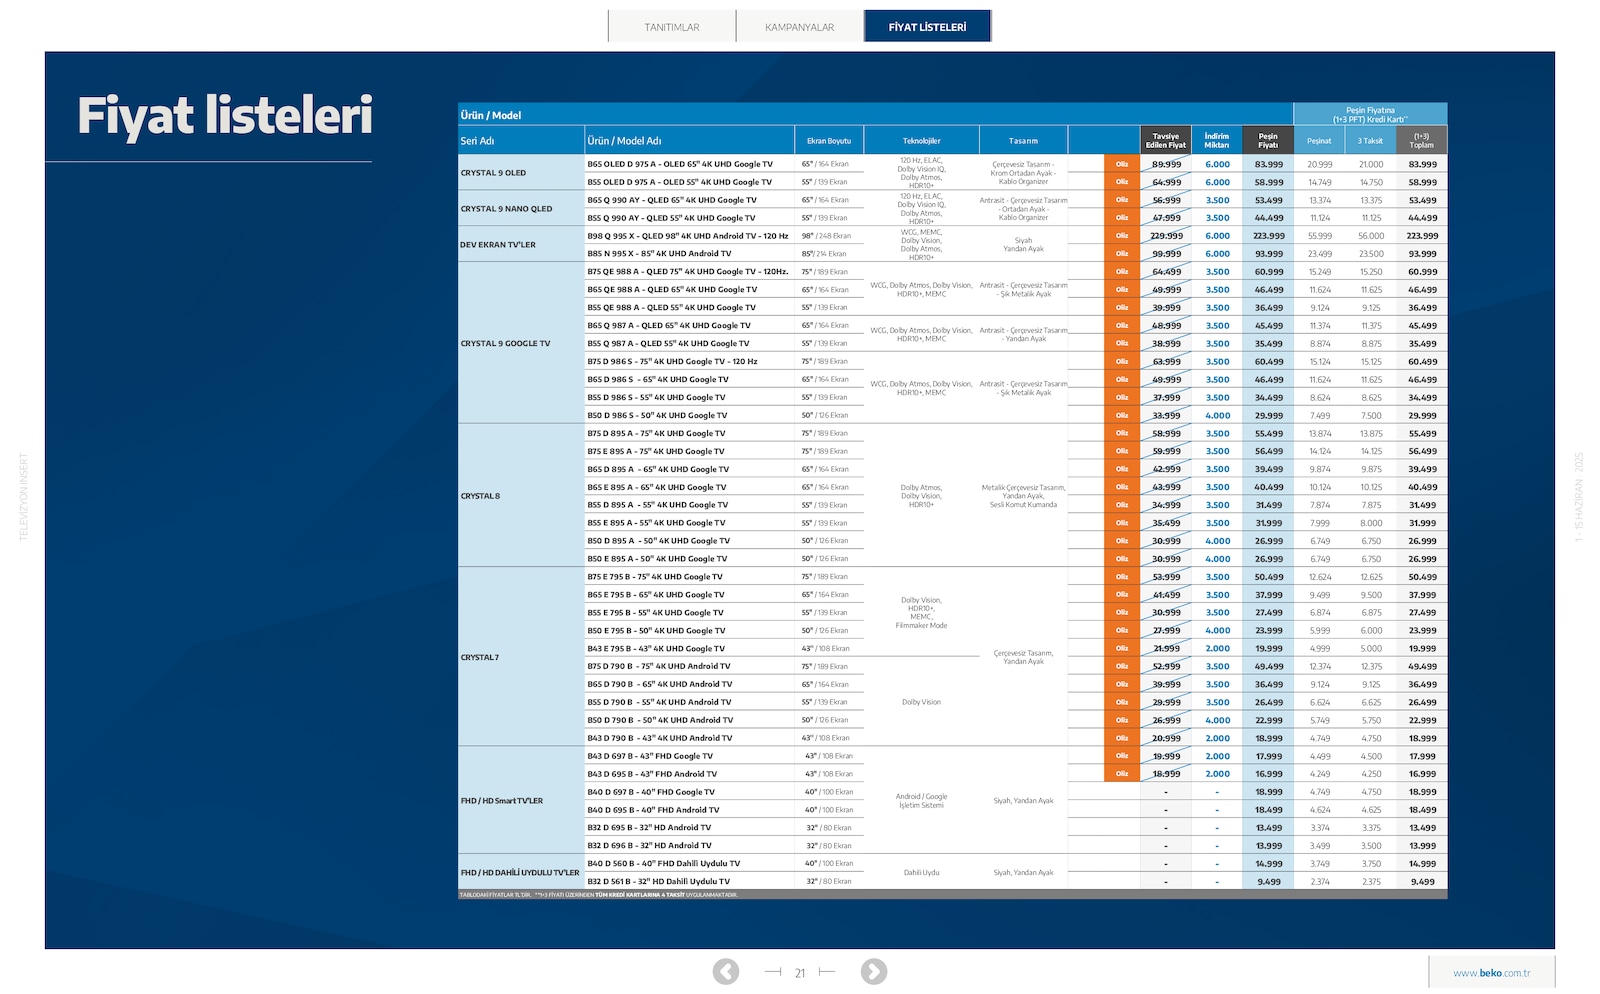
Task: Click B55 E 895 A 55" model name
Action: 656,523
